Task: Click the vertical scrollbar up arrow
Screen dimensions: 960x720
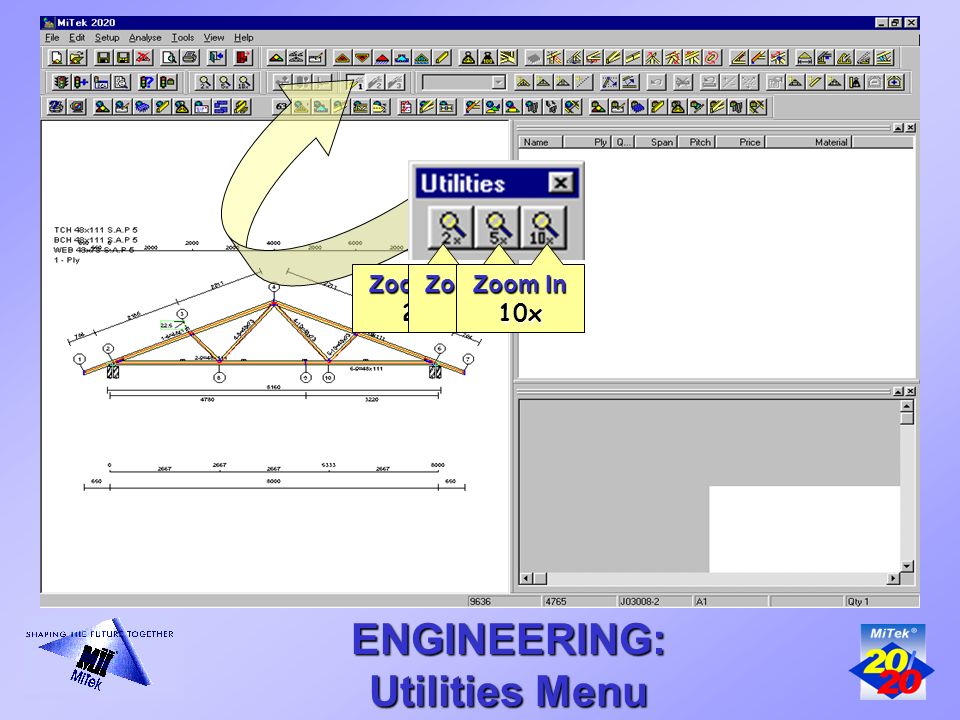Action: pyautogui.click(x=907, y=406)
